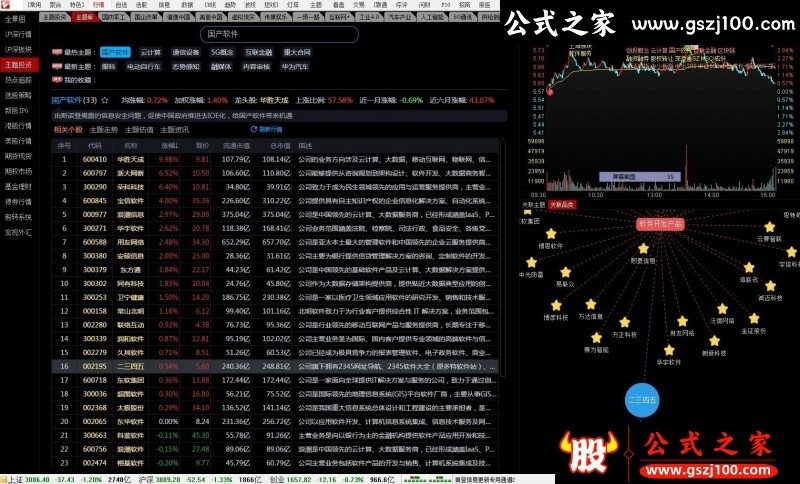Select 新股IPO in left sidebar
Viewport: 800px width, 484px height.
(17, 110)
